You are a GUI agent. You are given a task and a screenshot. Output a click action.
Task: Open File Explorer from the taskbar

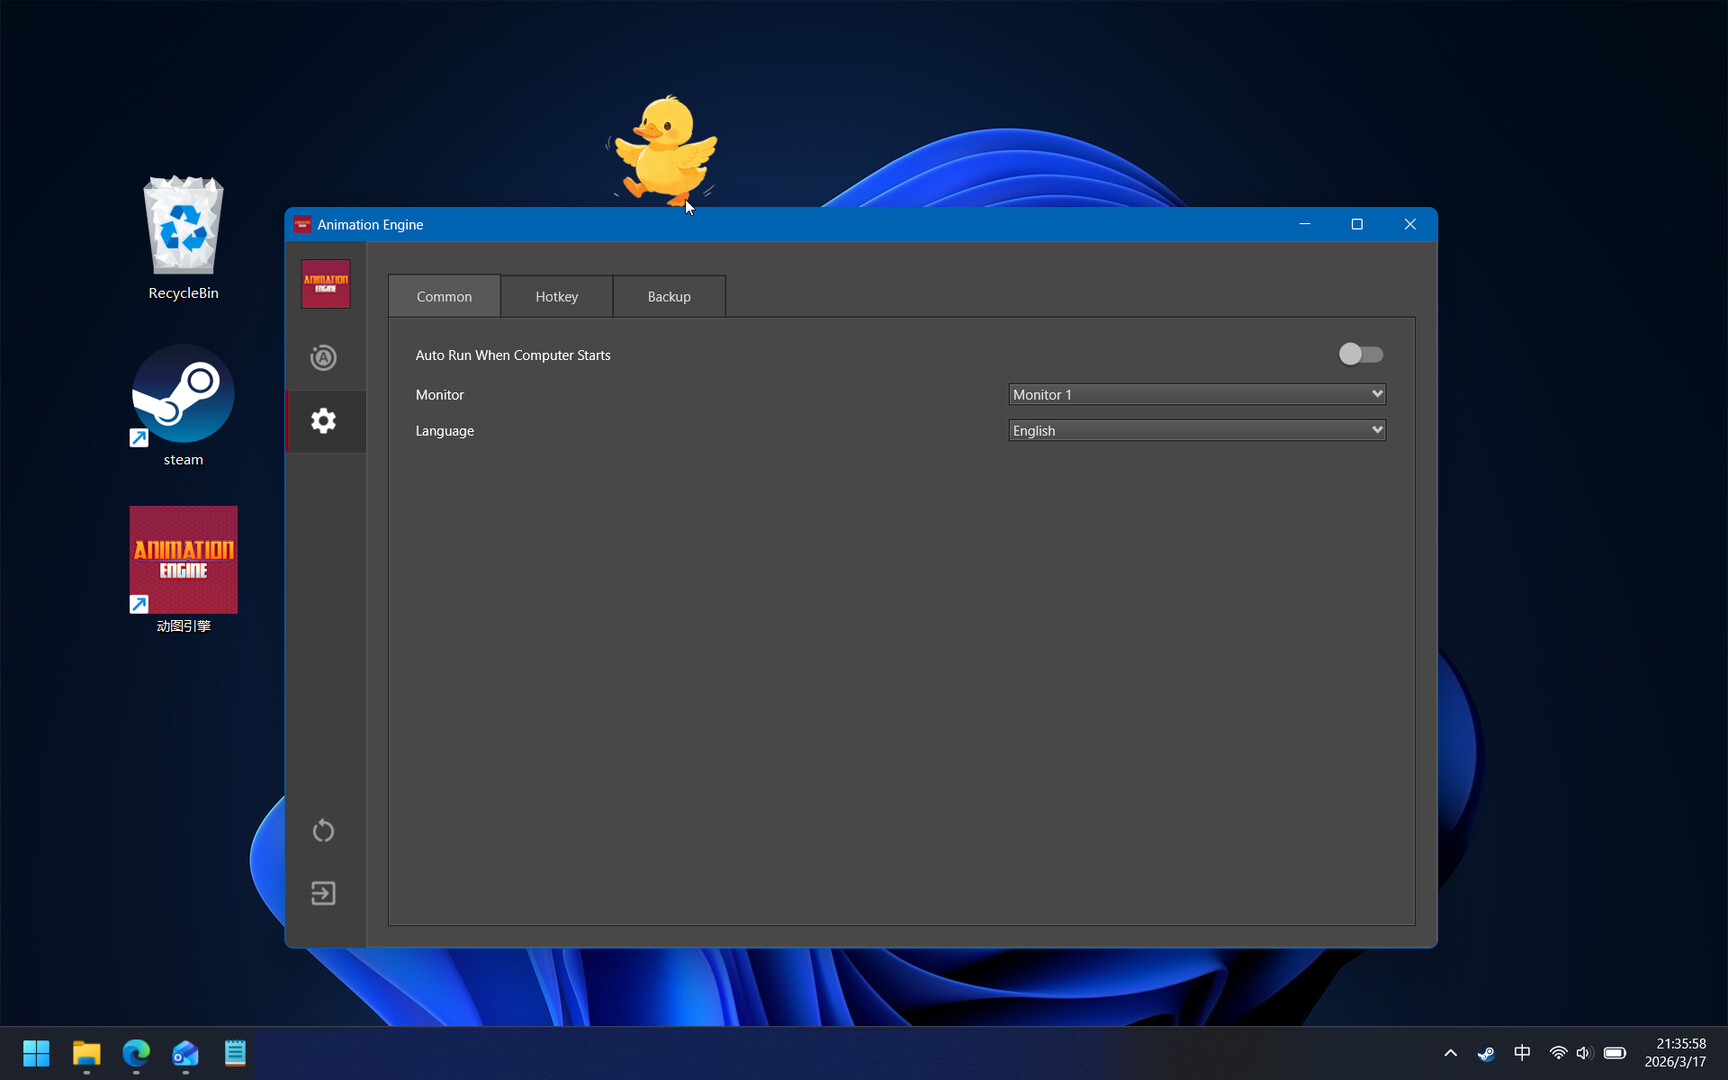pyautogui.click(x=86, y=1053)
